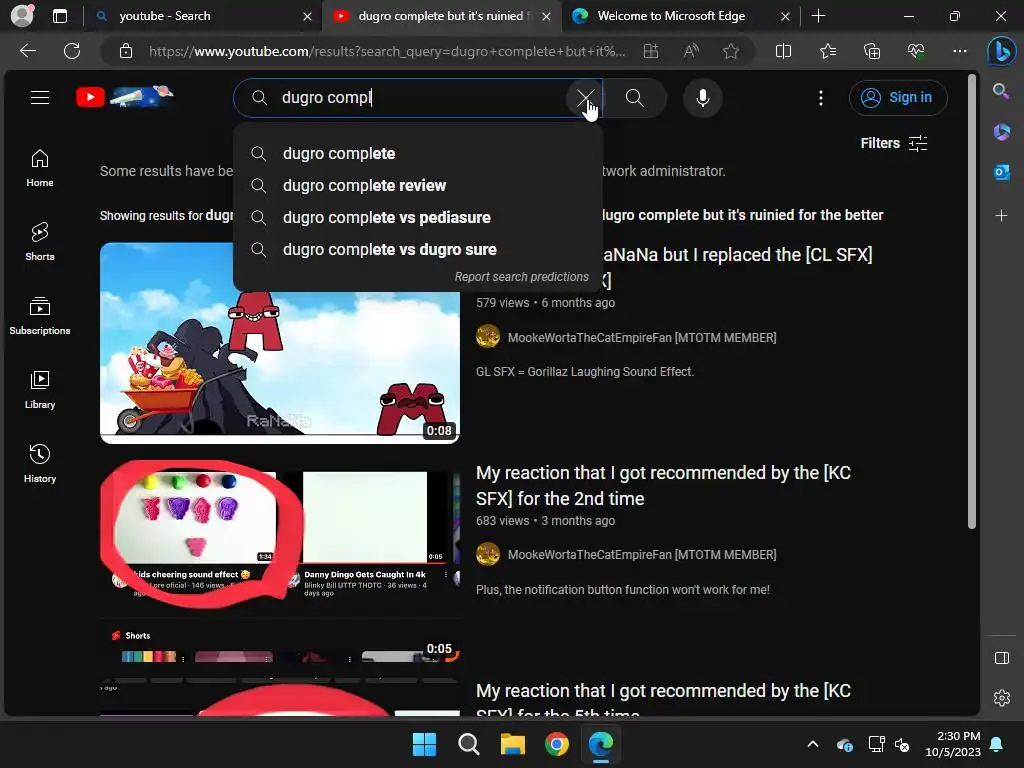The height and width of the screenshot is (768, 1024).
Task: Open YouTube settings three-dot menu
Action: (x=821, y=98)
